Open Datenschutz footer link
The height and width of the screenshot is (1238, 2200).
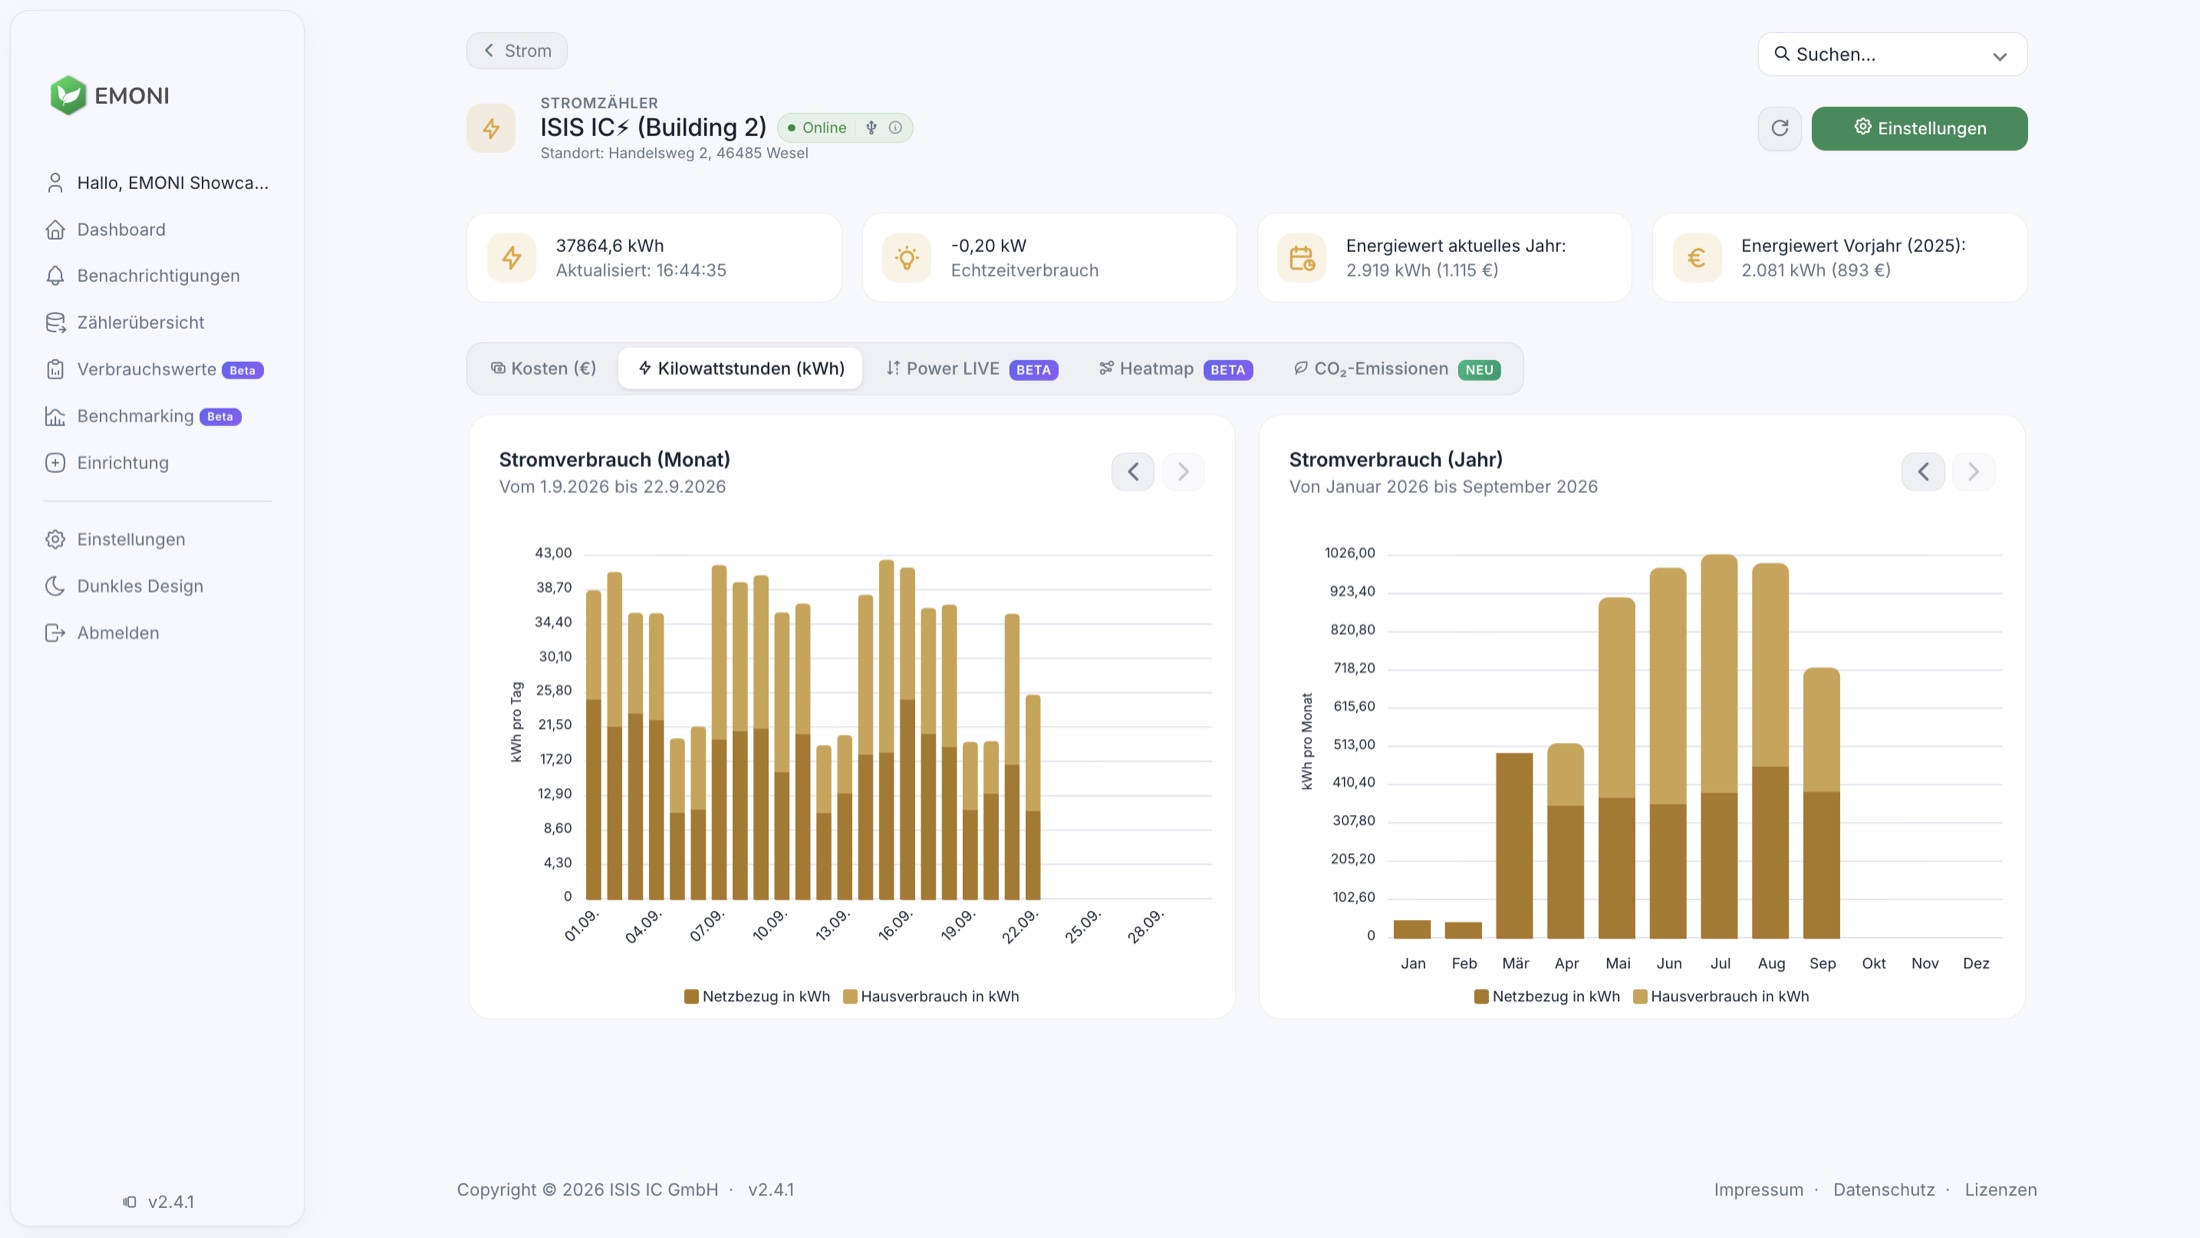[1884, 1190]
